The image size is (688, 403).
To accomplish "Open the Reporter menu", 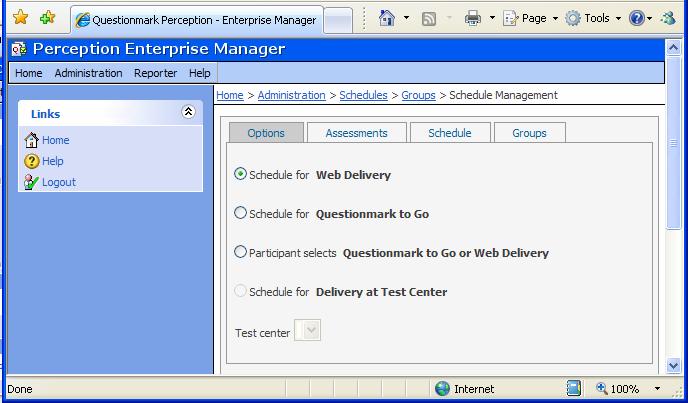I will click(155, 73).
